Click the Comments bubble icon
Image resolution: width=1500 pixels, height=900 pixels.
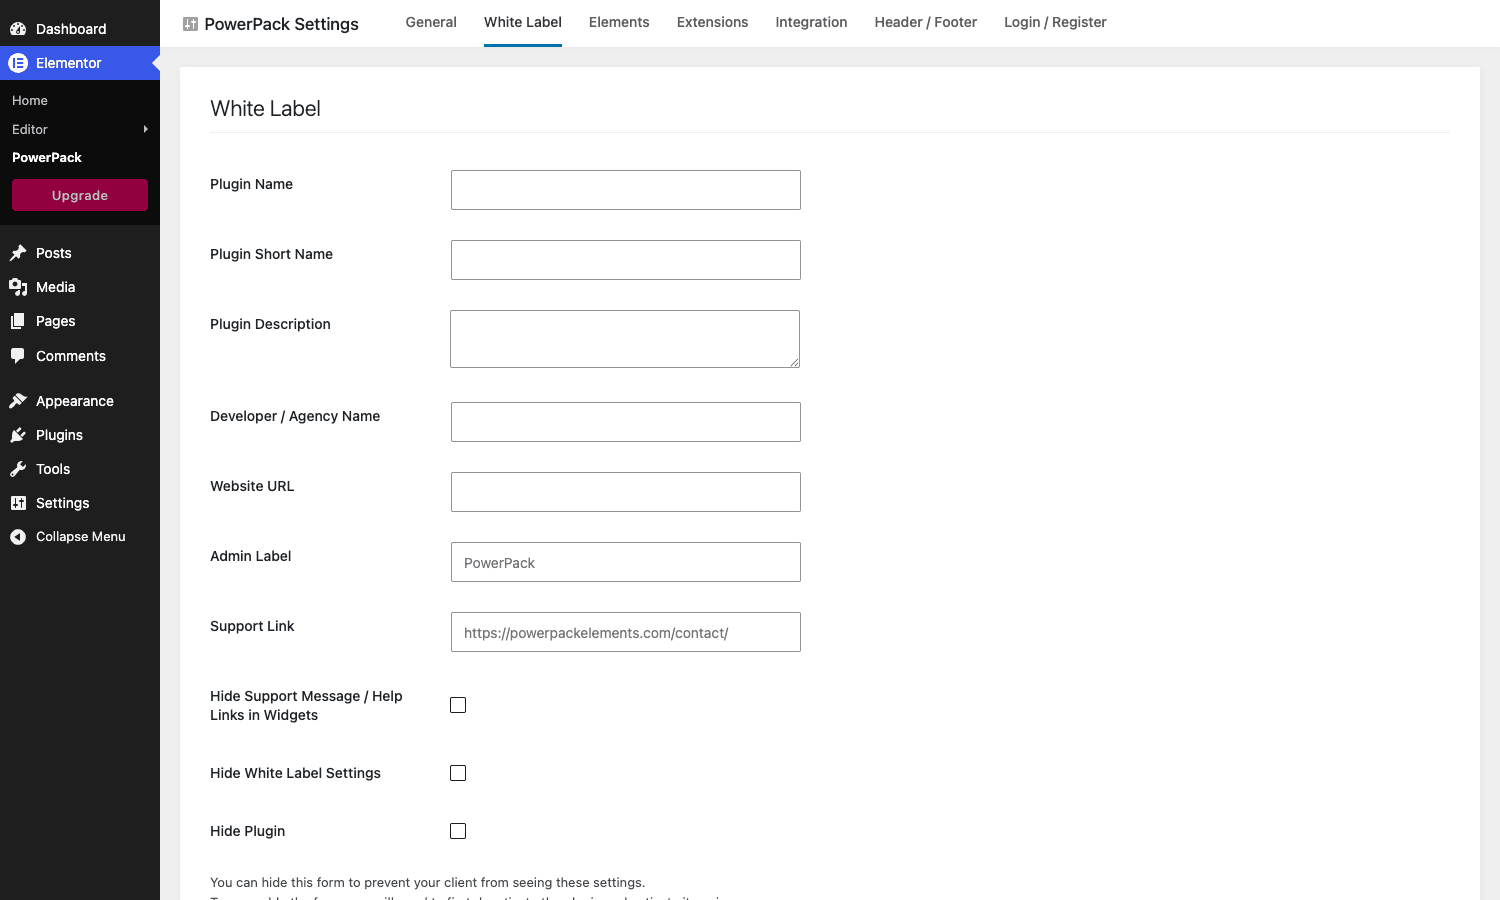pyautogui.click(x=18, y=356)
